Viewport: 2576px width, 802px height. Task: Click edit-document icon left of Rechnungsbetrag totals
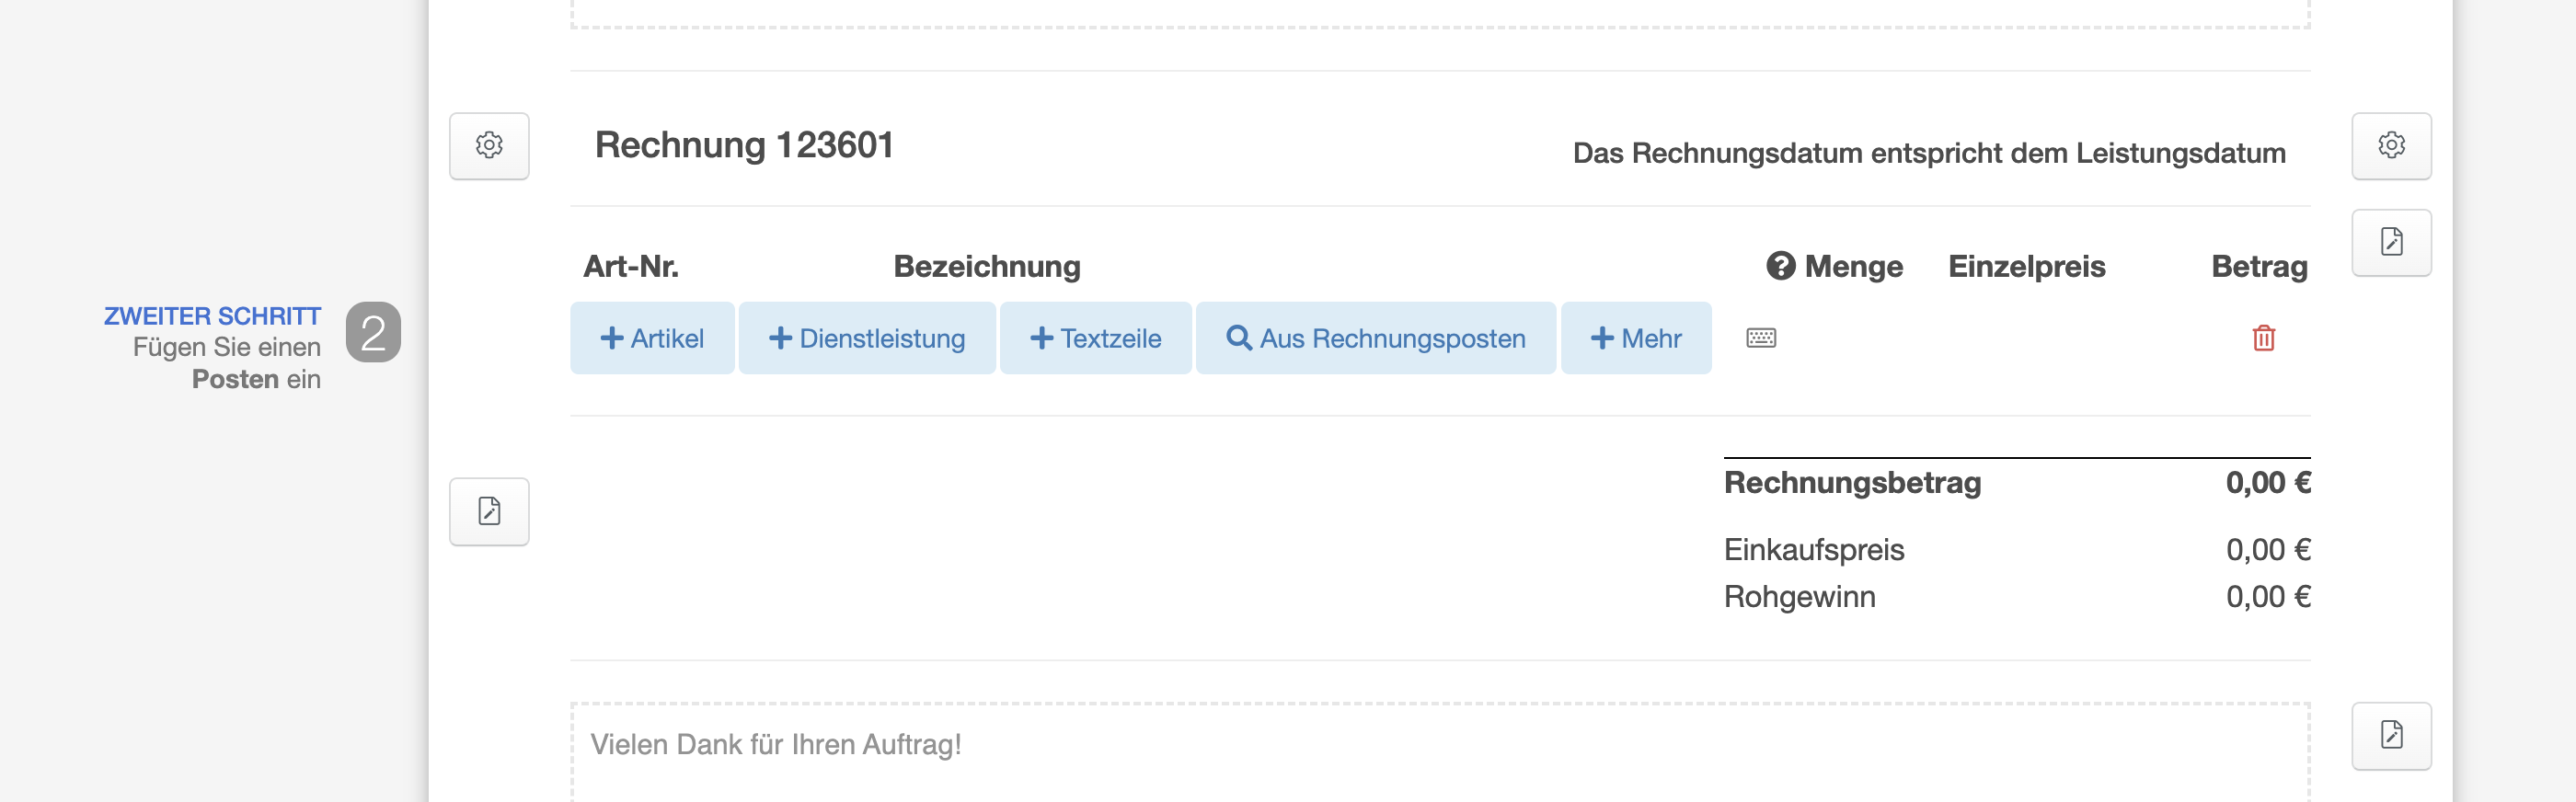[x=489, y=512]
